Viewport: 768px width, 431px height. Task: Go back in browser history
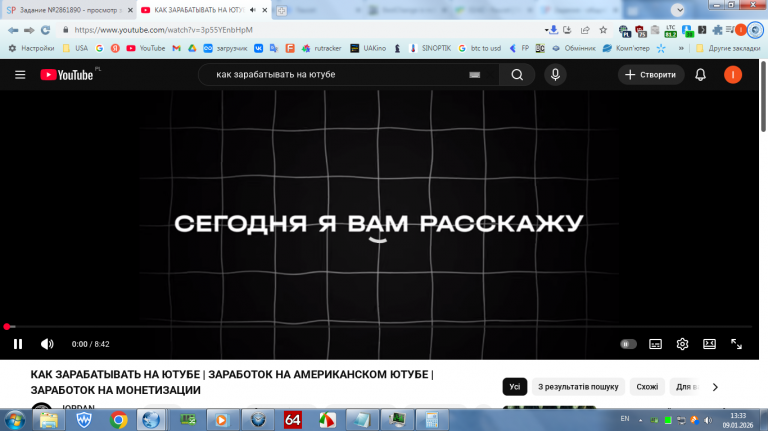13,30
